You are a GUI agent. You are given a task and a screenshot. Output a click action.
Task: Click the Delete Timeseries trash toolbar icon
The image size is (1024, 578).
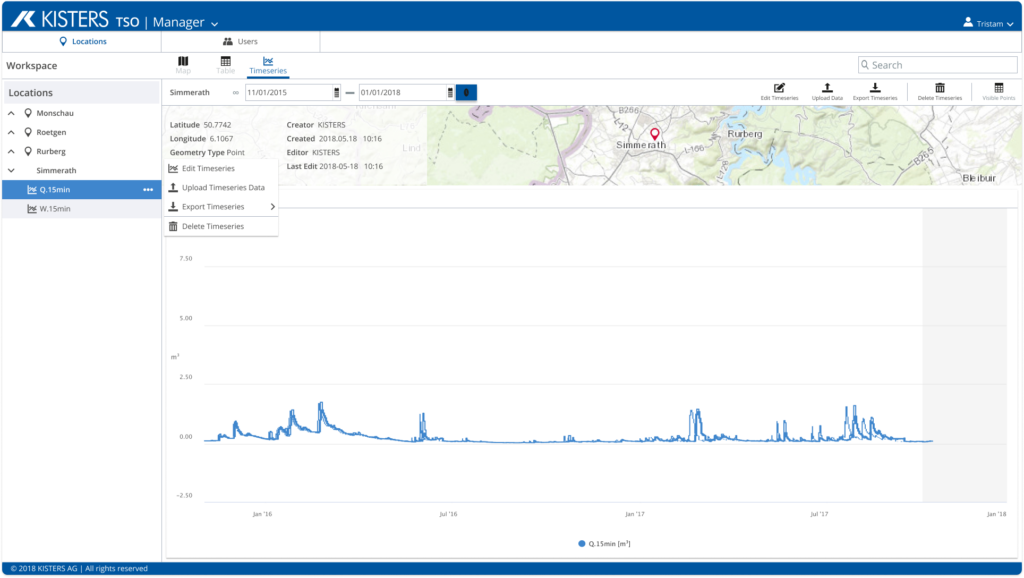pyautogui.click(x=939, y=88)
